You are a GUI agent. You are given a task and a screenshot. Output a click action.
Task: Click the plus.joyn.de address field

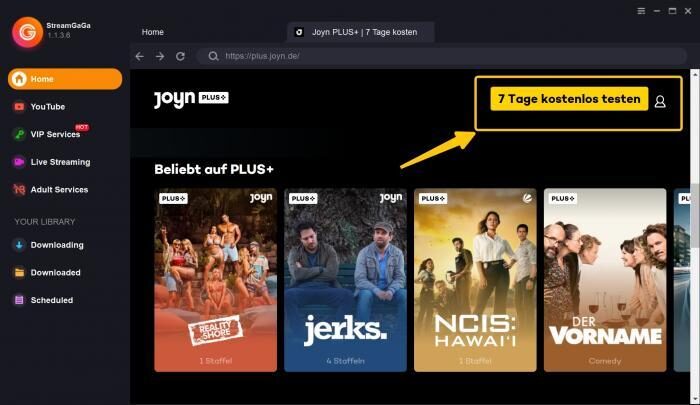(x=442, y=56)
